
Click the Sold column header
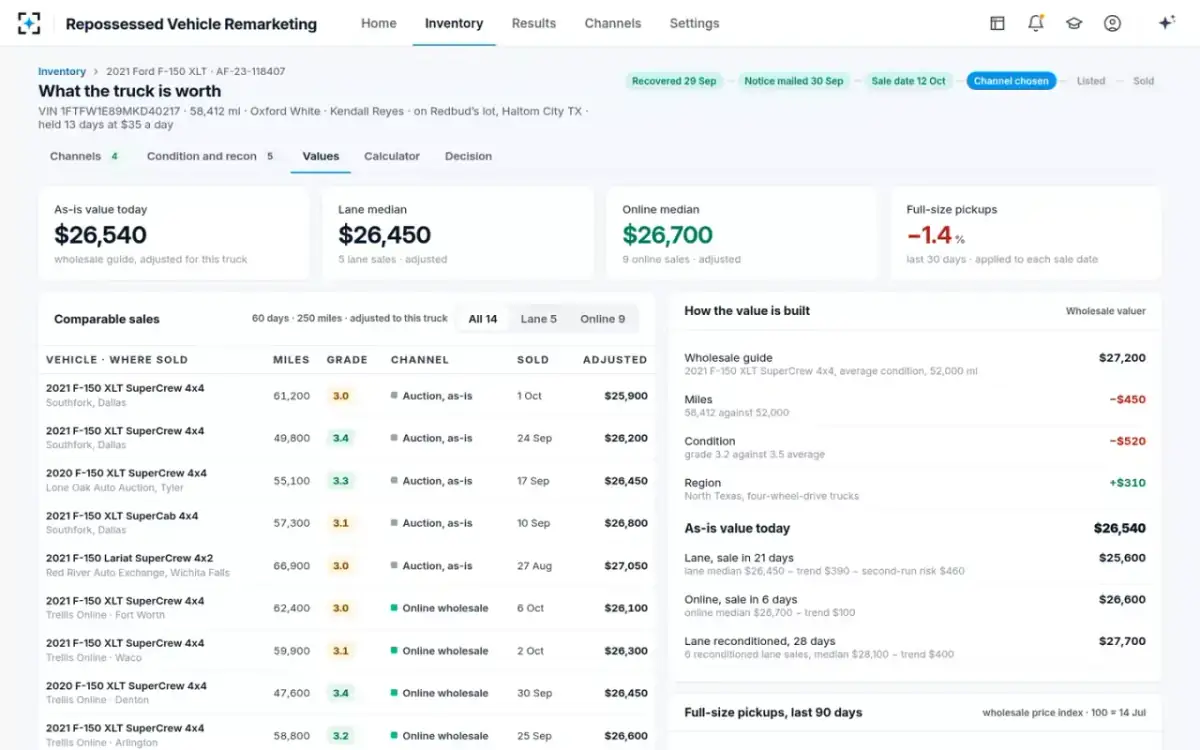point(533,360)
